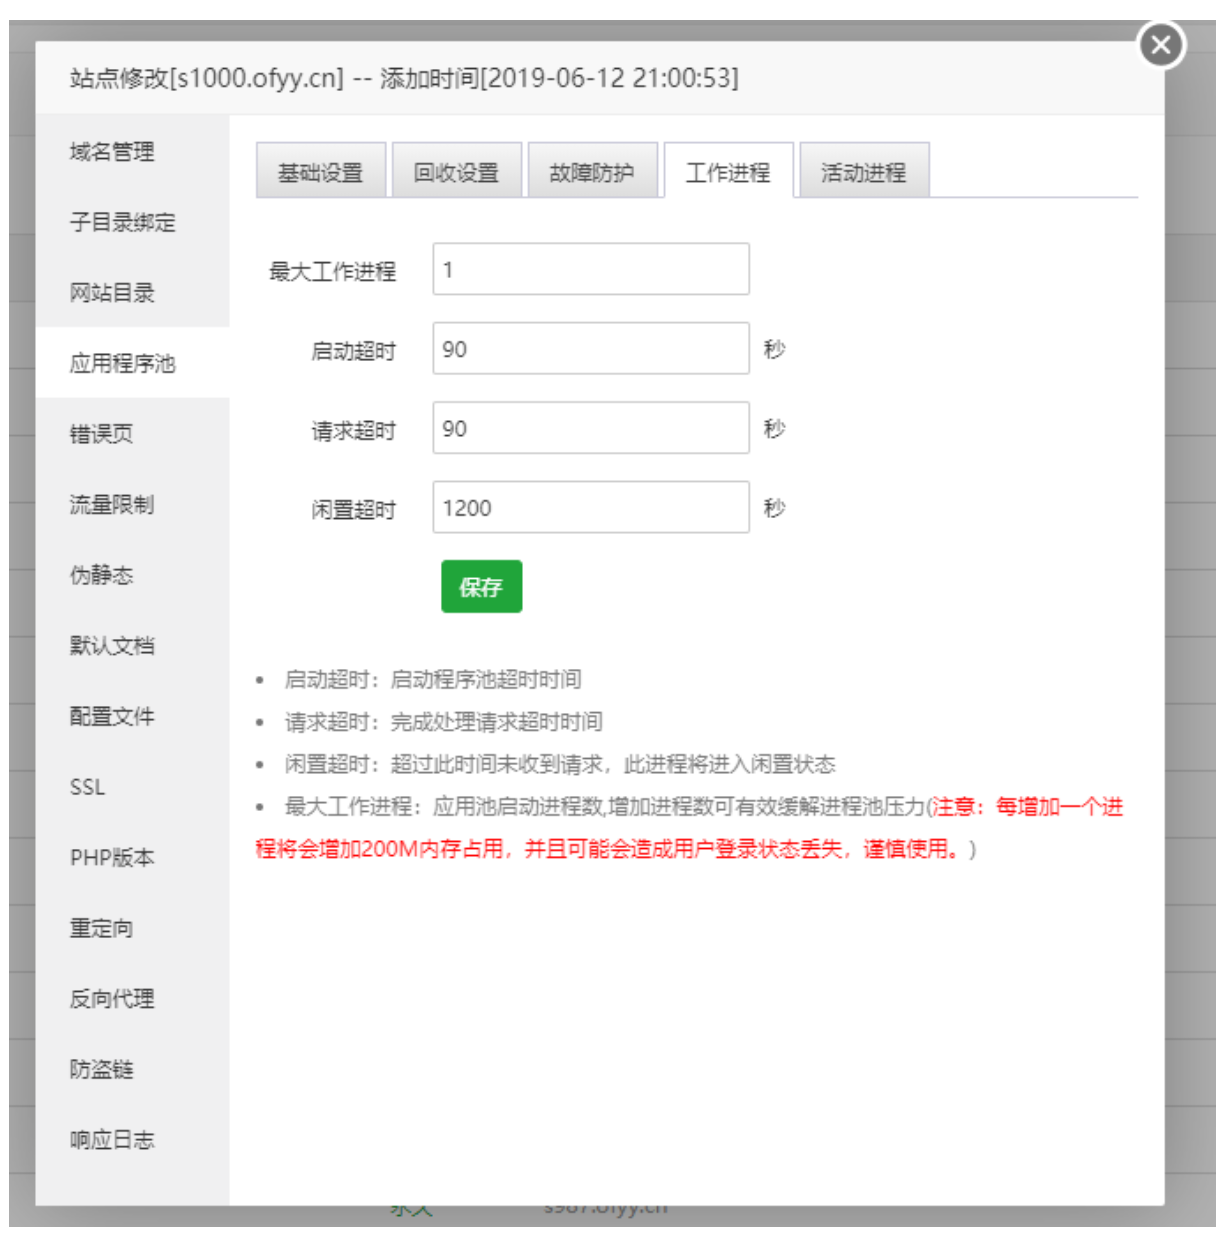The height and width of the screenshot is (1235, 1230).
Task: View the 活动进程 tab
Action: click(x=864, y=171)
